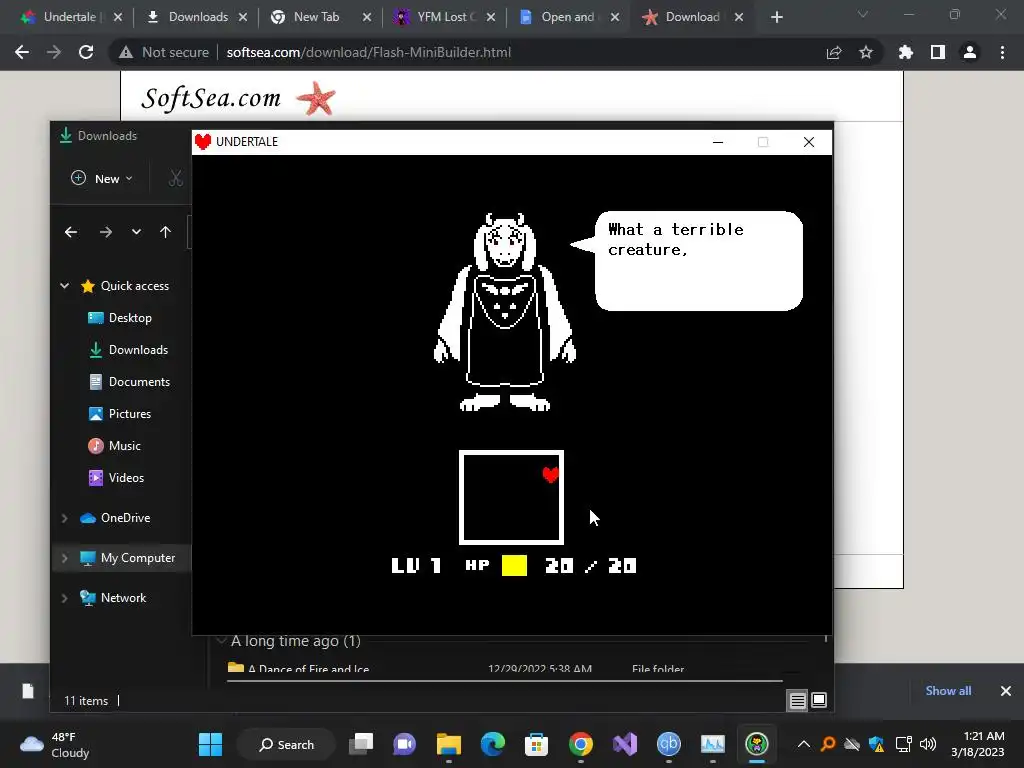Open recent locations dropdown in Explorer

(x=136, y=232)
